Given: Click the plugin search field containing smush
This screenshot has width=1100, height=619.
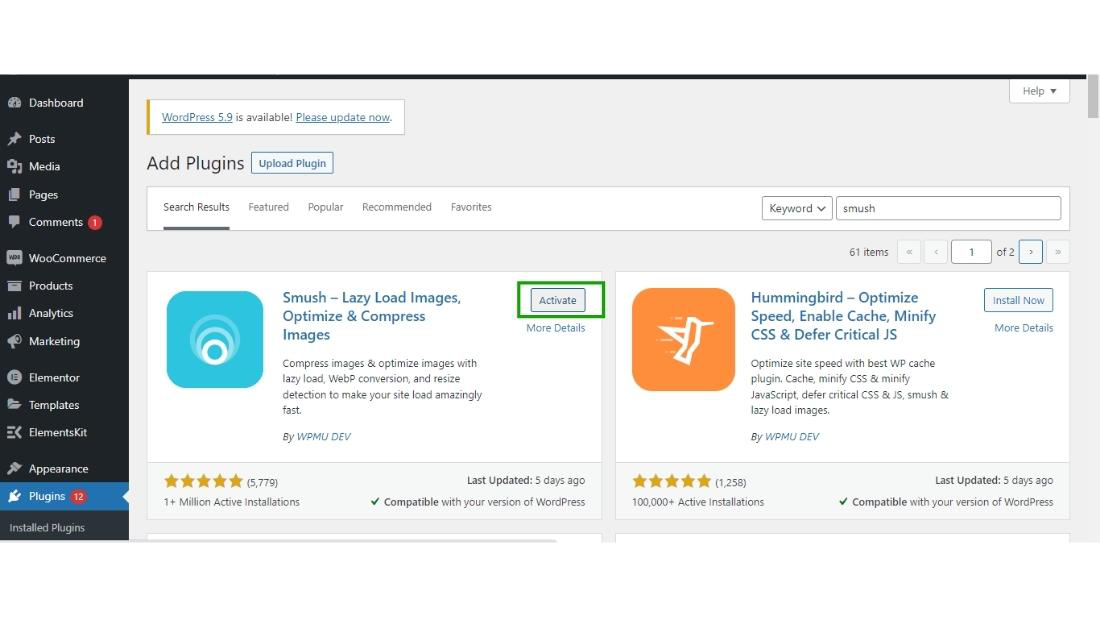Looking at the screenshot, I should 948,208.
